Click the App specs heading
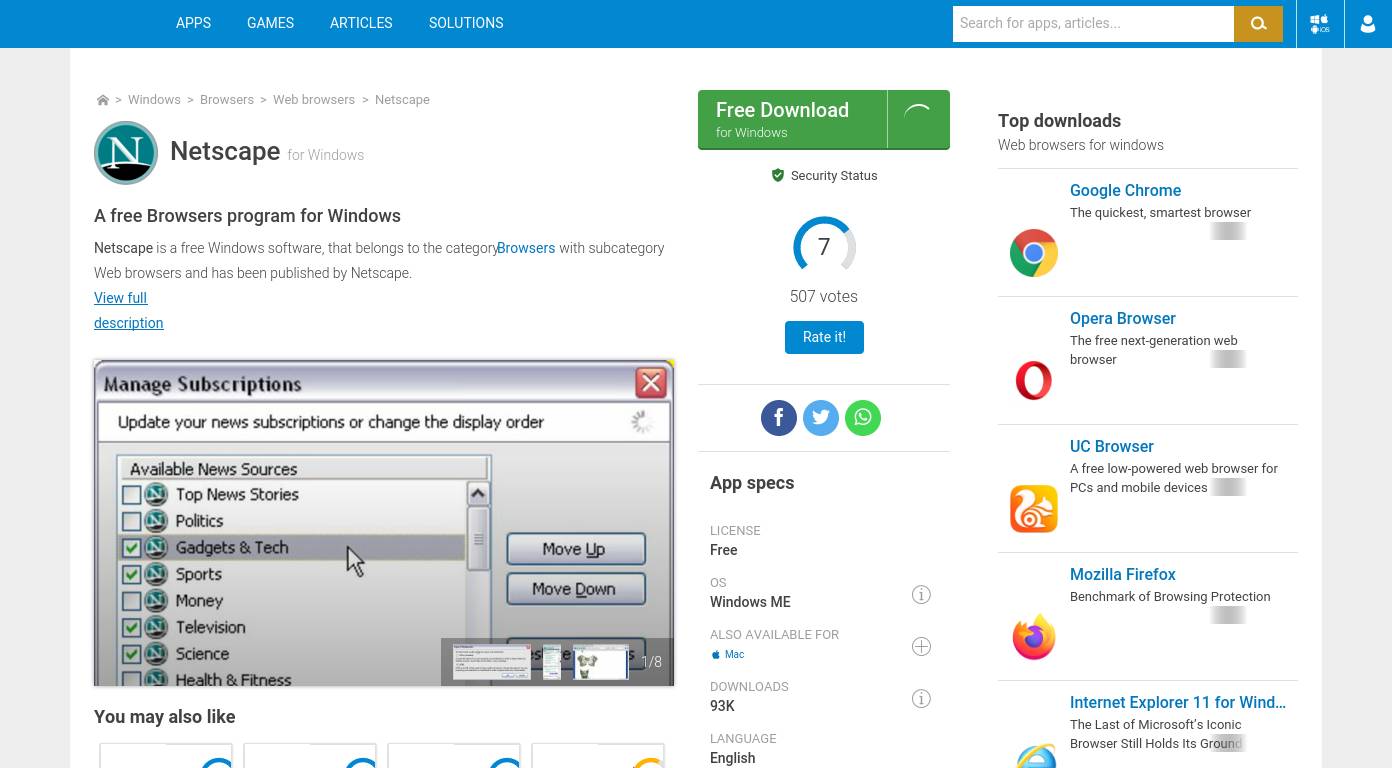1392x768 pixels. [752, 483]
